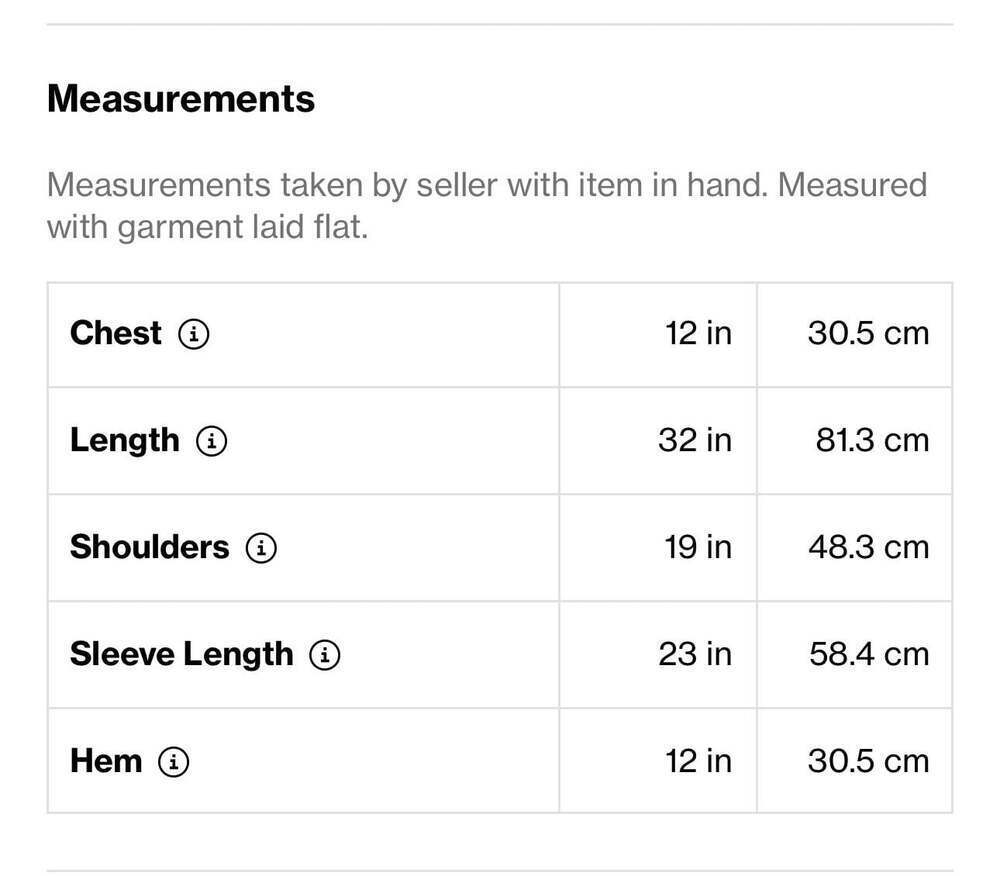This screenshot has width=1000, height=876.
Task: Click the 48.3 cm Shoulders value
Action: (x=868, y=548)
